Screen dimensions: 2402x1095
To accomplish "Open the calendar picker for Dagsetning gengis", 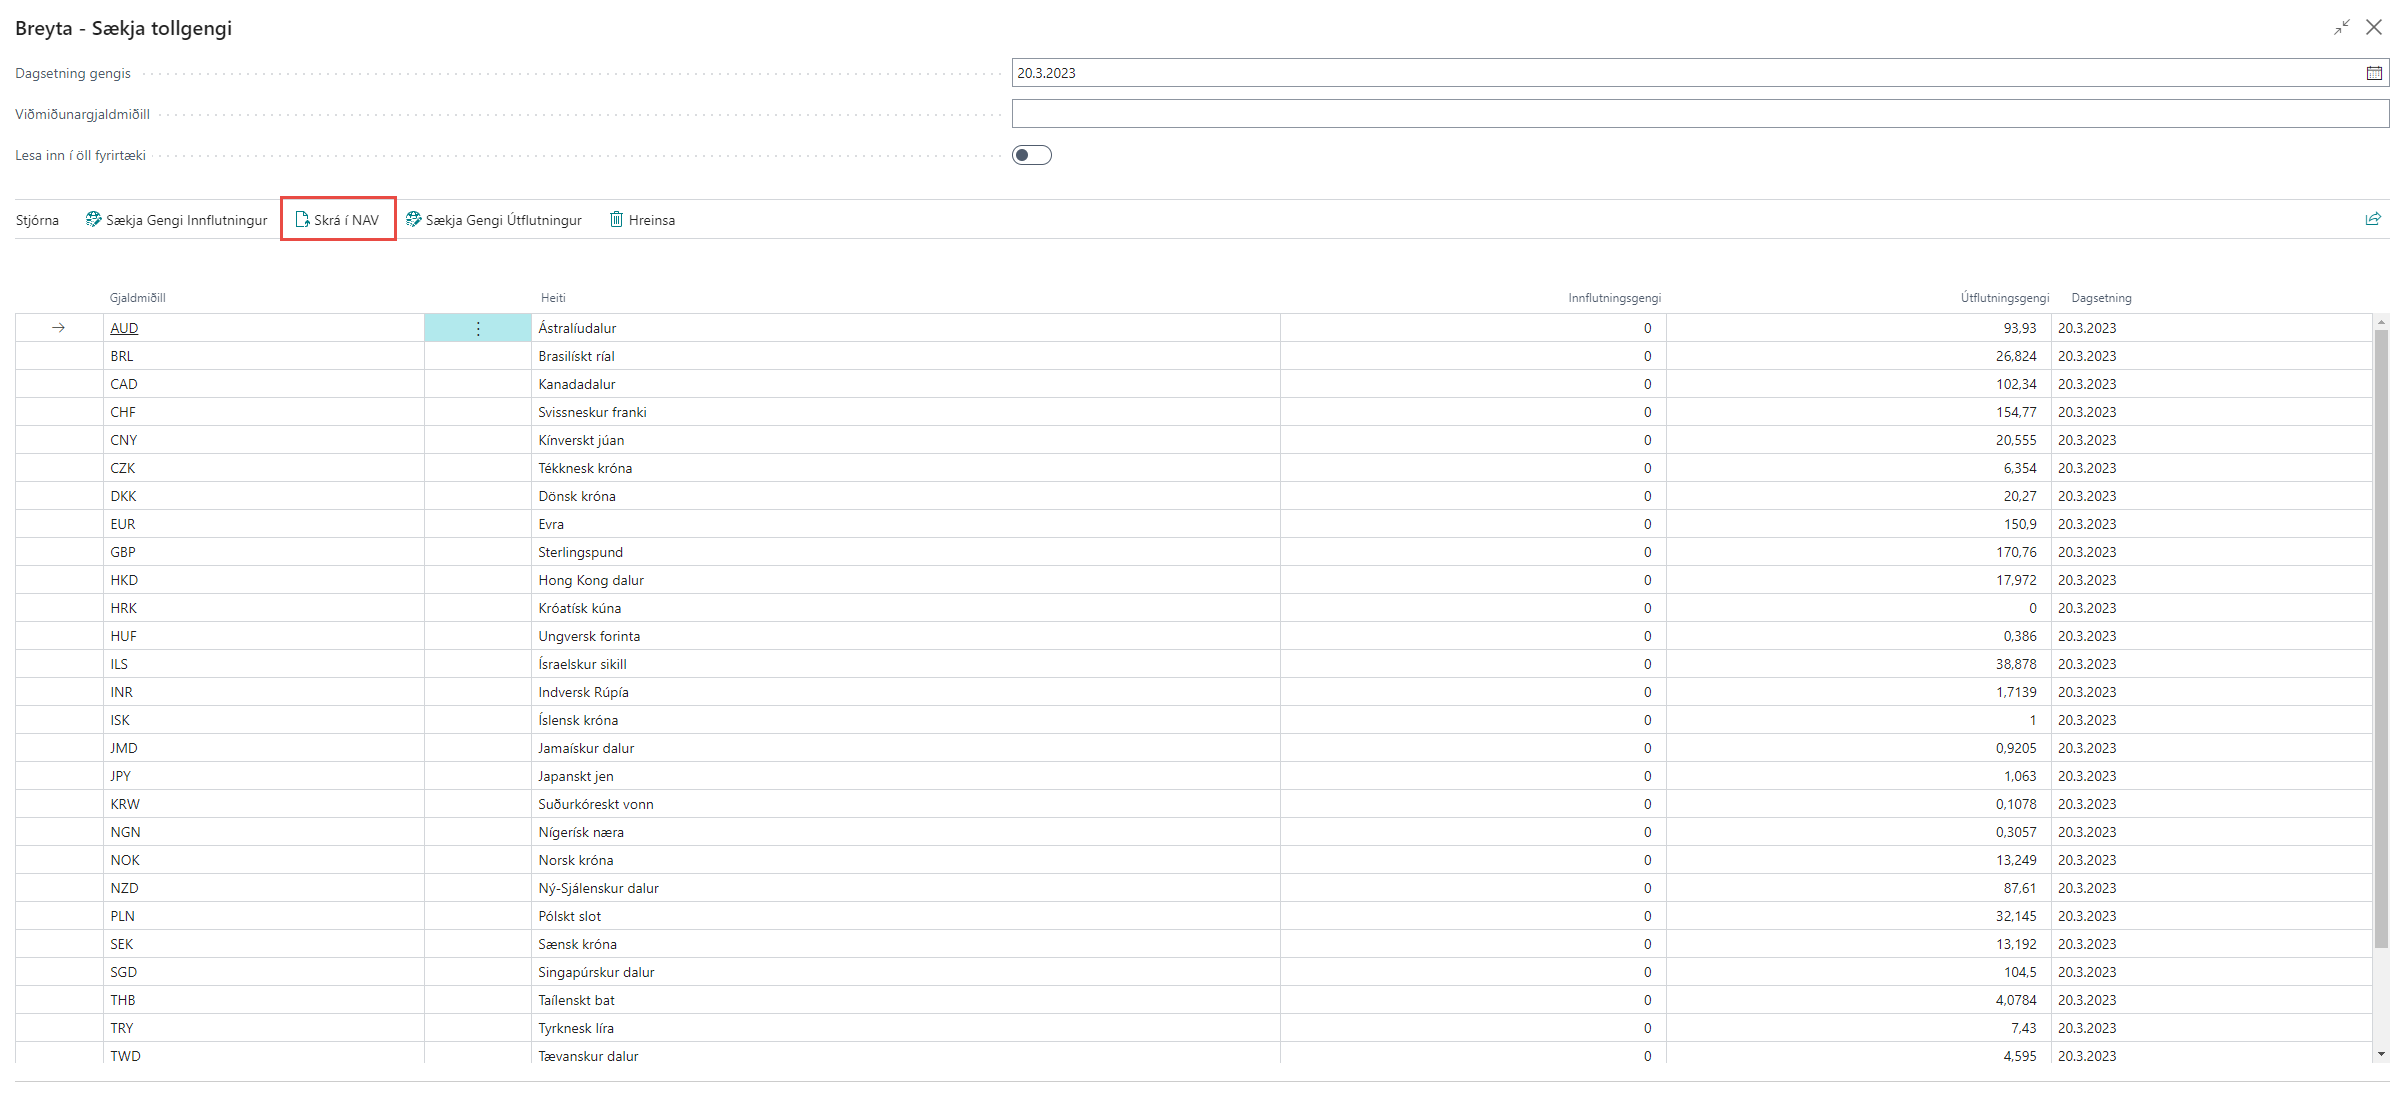I will [x=2374, y=73].
